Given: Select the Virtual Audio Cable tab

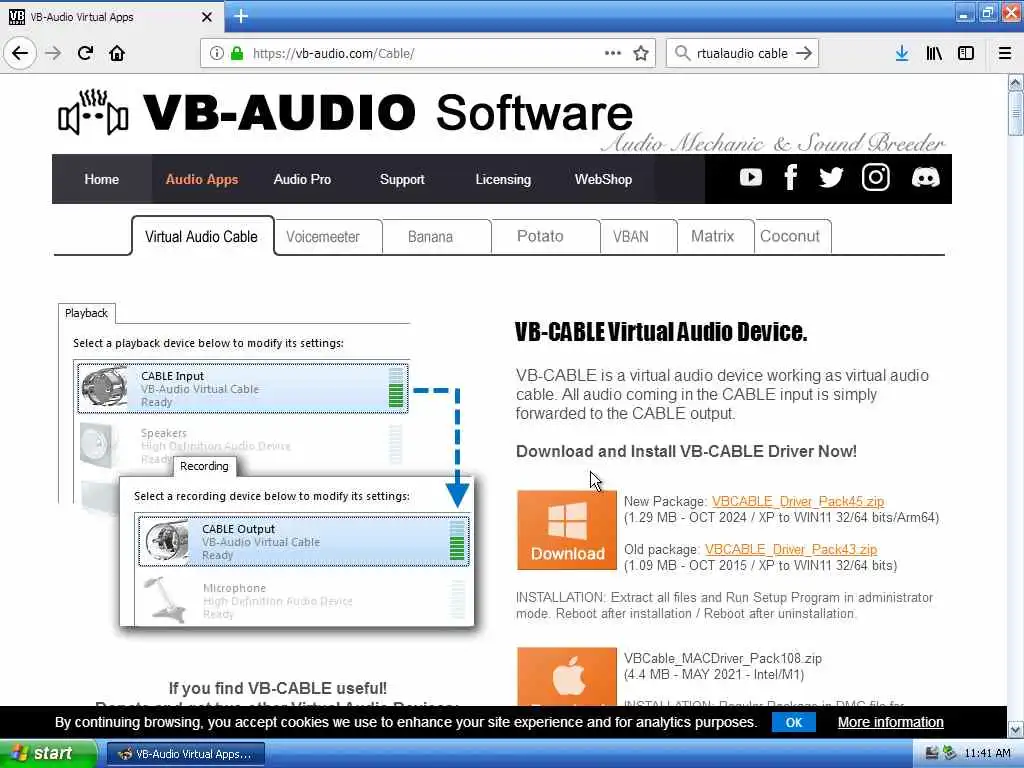Looking at the screenshot, I should (x=202, y=236).
